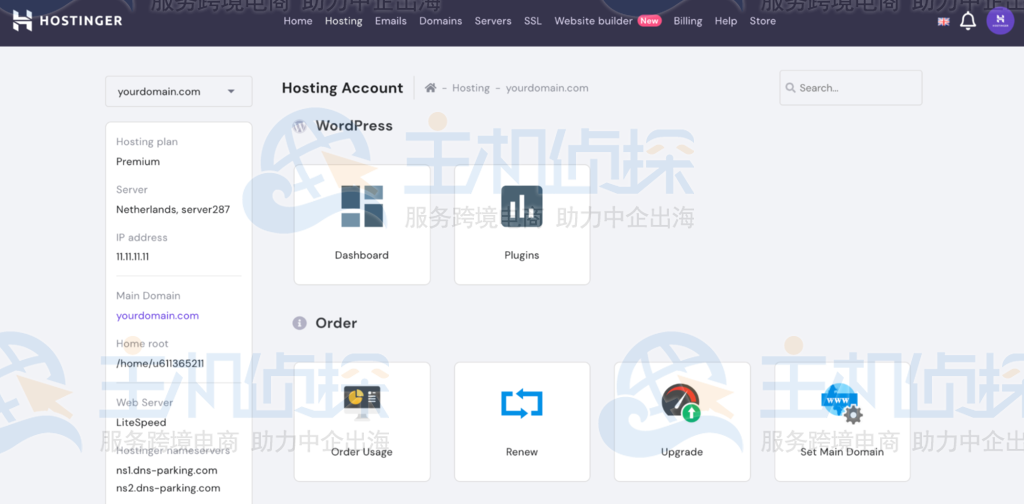1024x504 pixels.
Task: Open the WordPress Plugins icon
Action: pos(521,207)
